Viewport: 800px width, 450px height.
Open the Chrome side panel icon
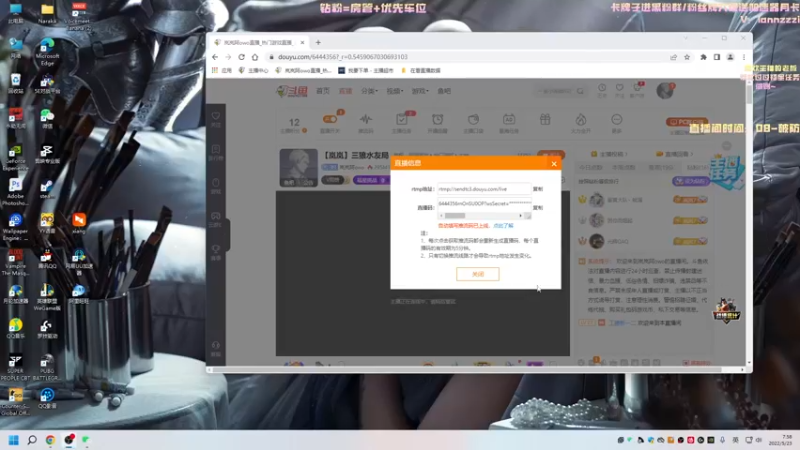[x=716, y=57]
